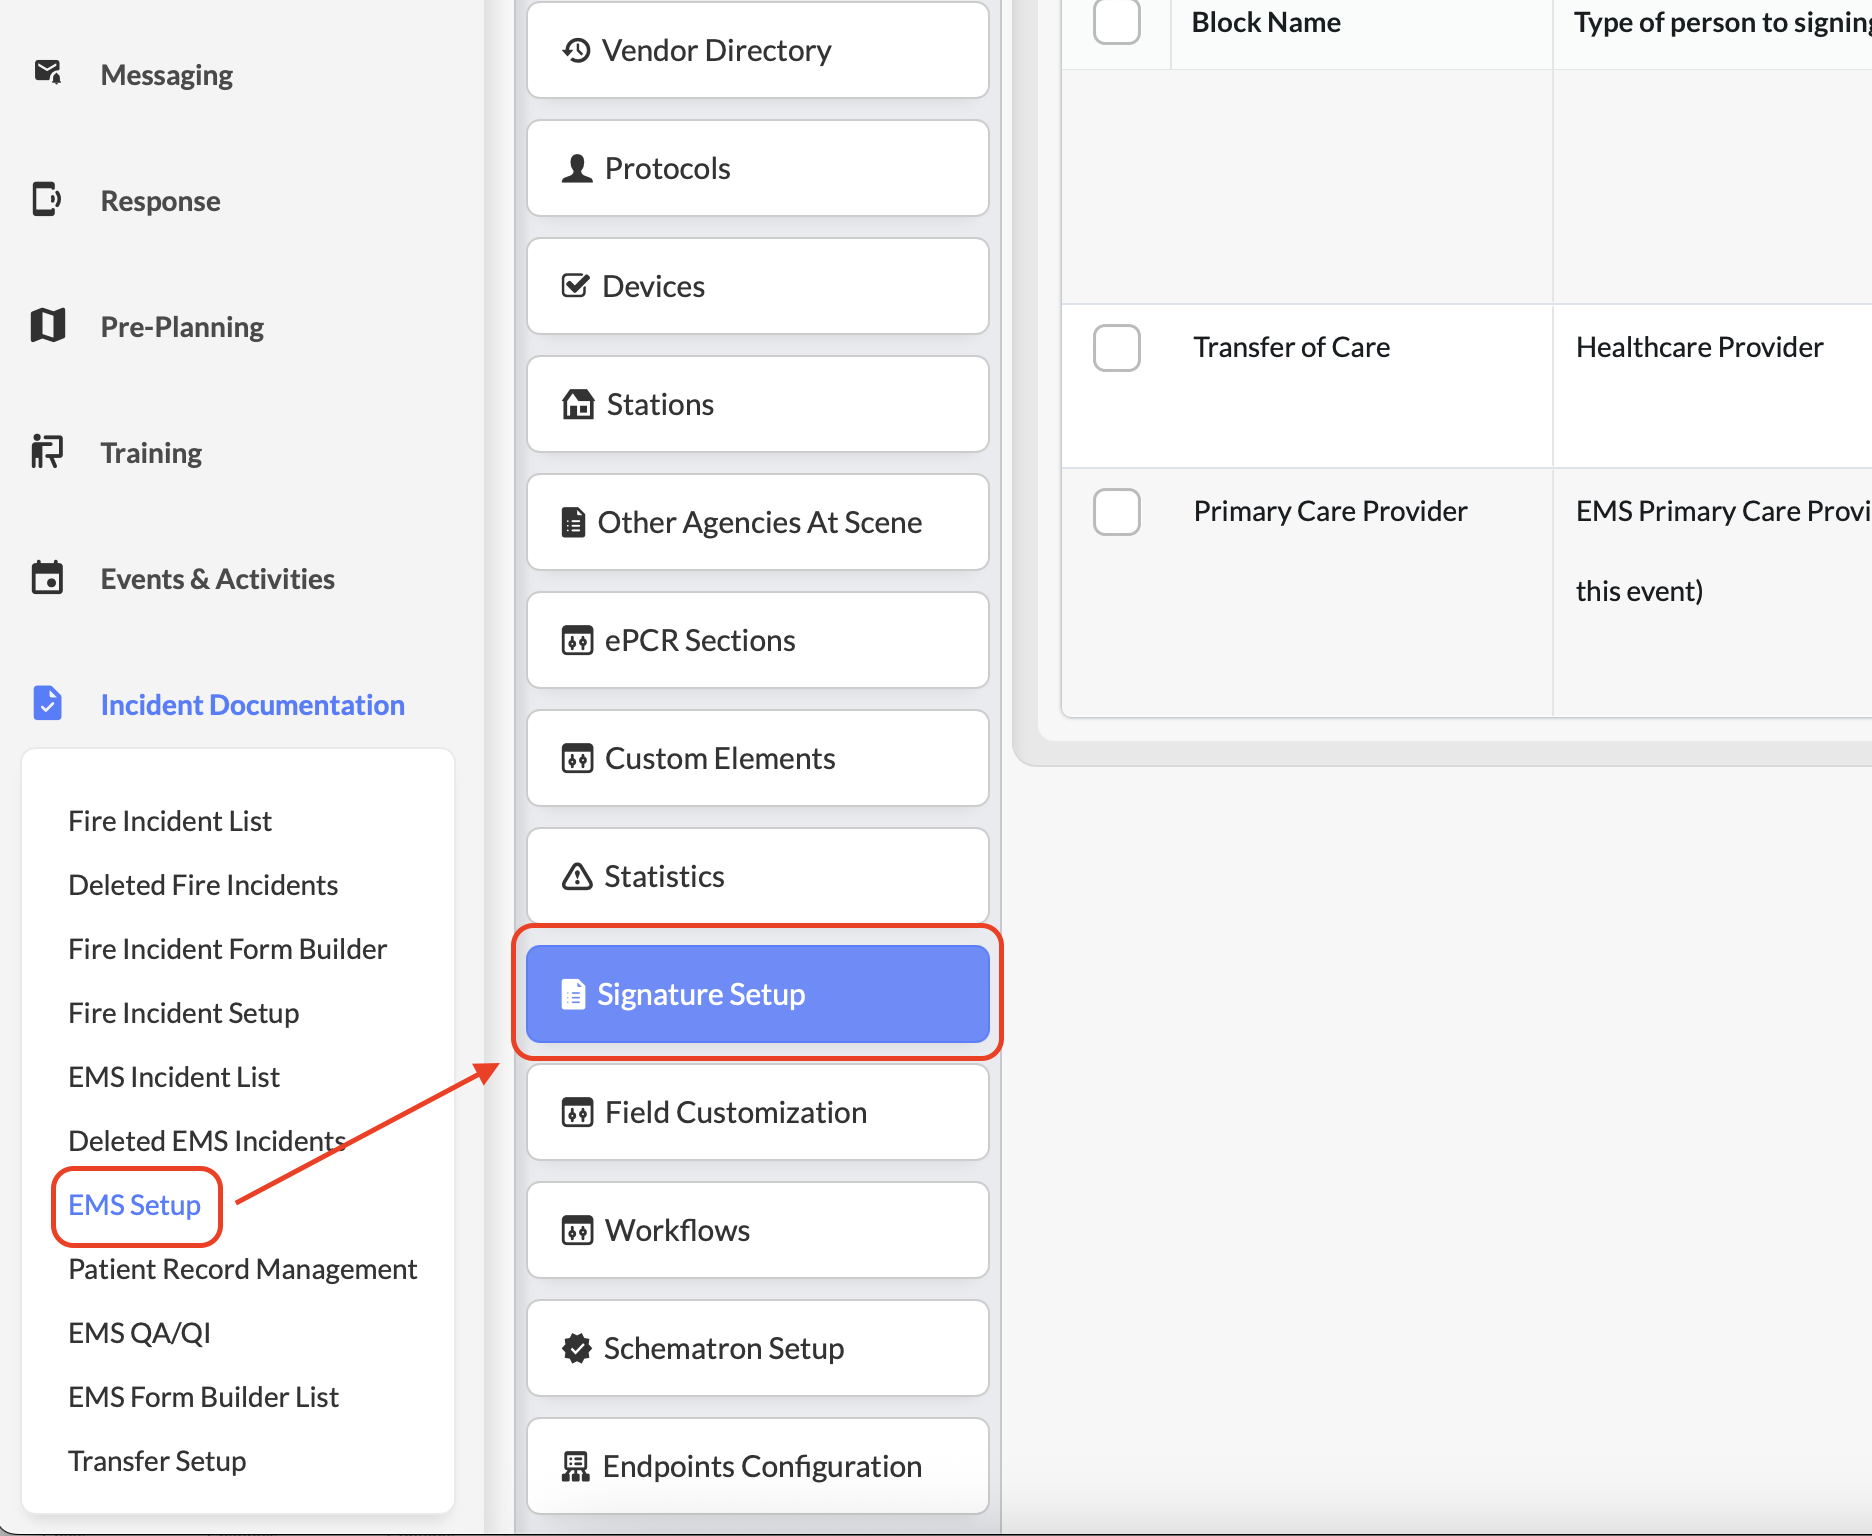The image size is (1872, 1536).
Task: Expand the Training sidebar section
Action: coord(151,453)
